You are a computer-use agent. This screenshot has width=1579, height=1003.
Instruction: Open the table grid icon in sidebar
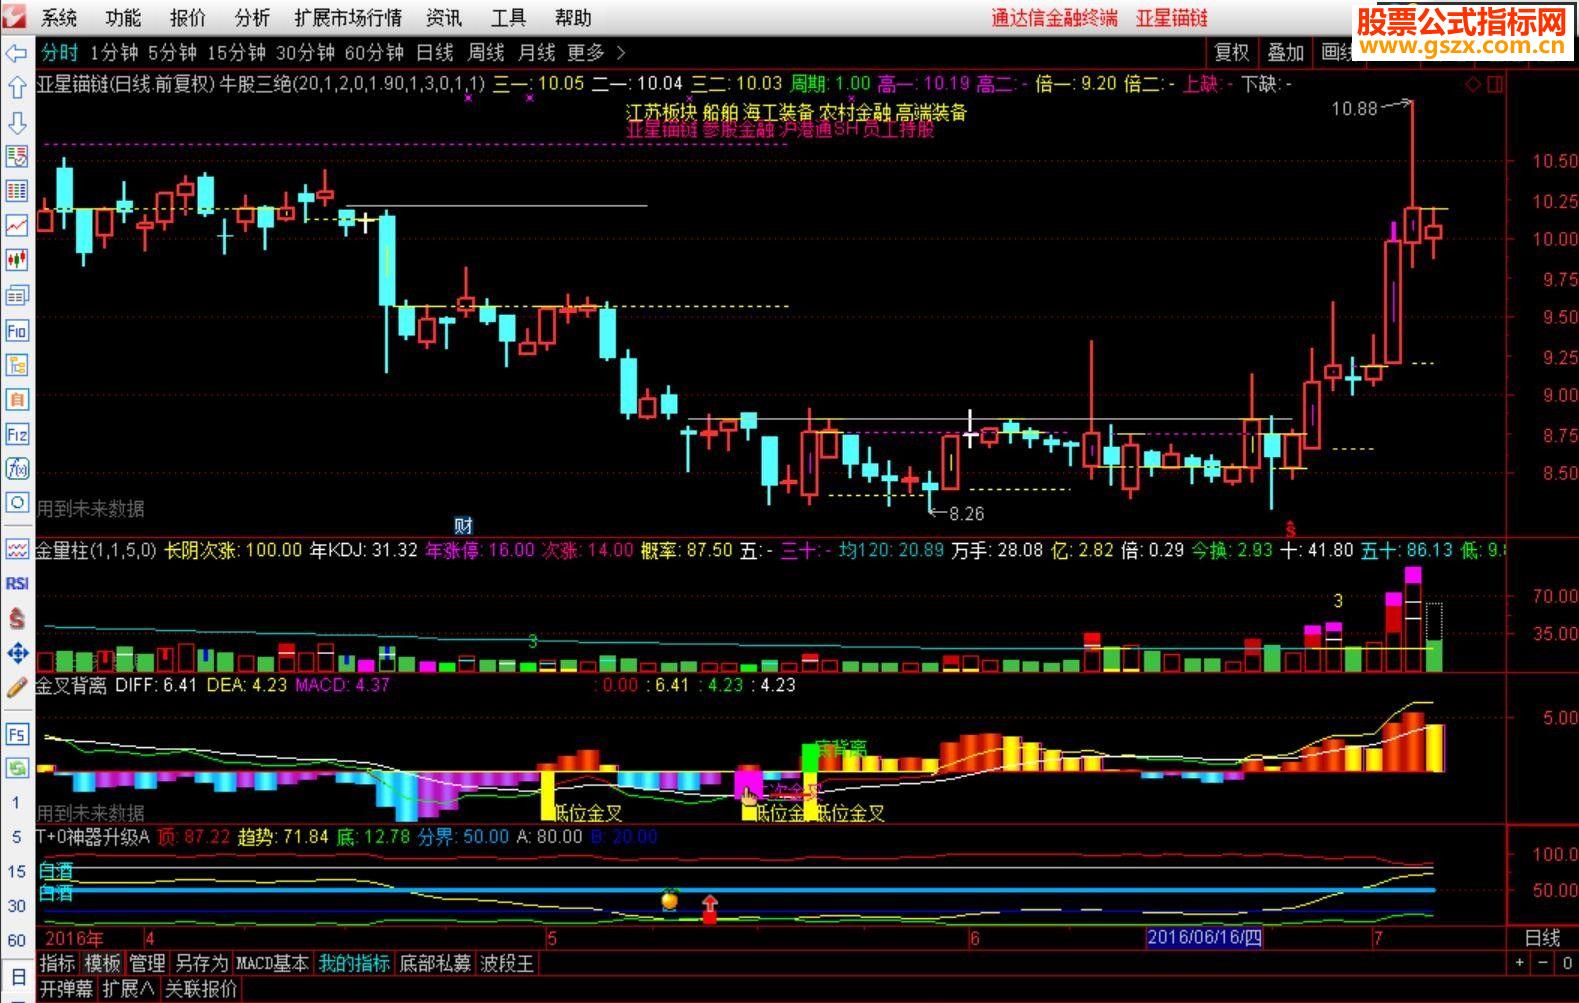click(17, 191)
